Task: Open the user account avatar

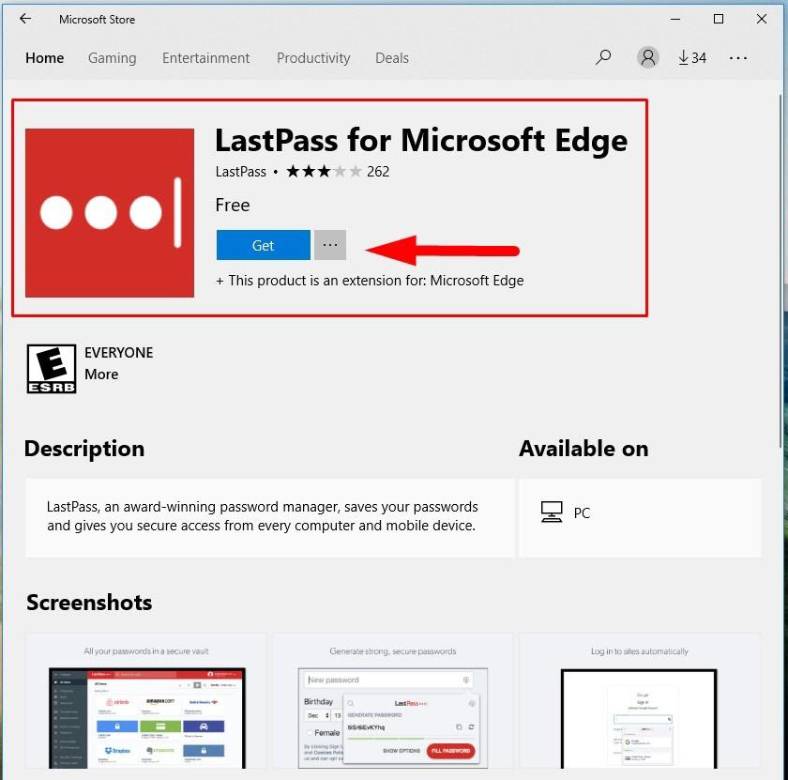Action: click(x=648, y=57)
